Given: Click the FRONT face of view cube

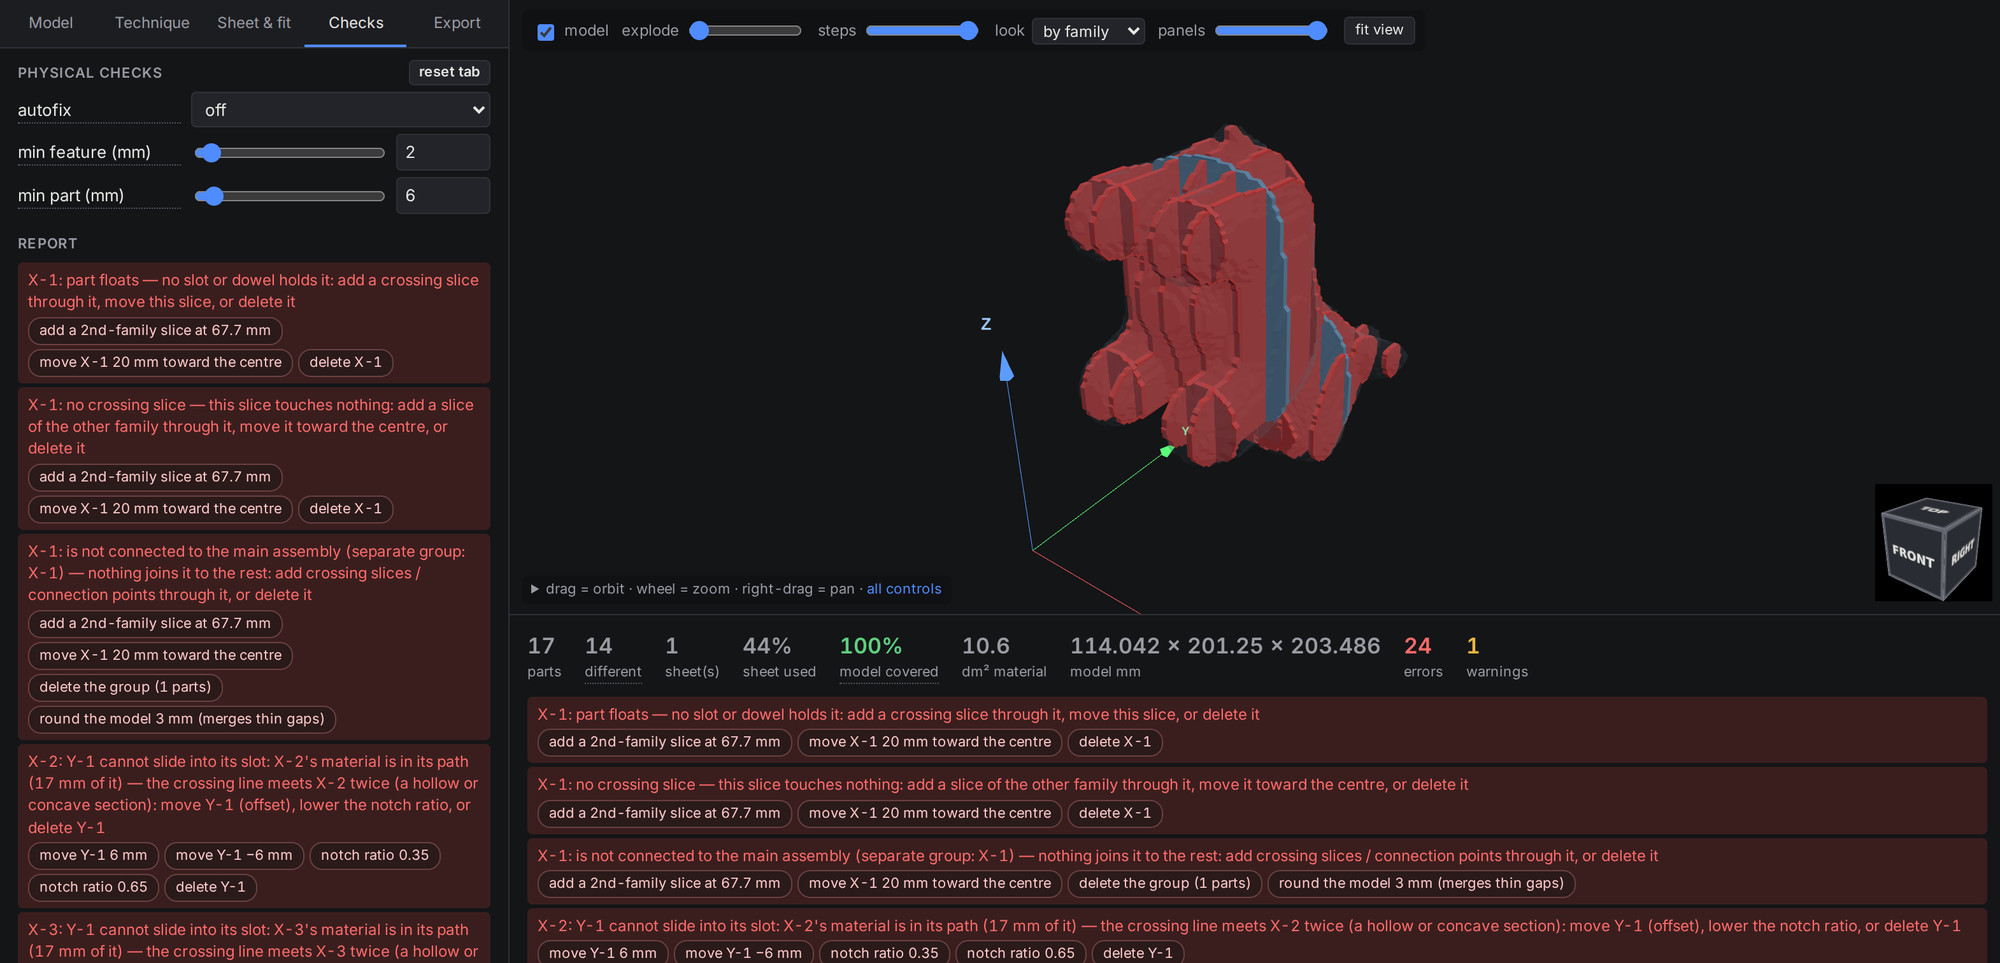Looking at the screenshot, I should coord(1912,555).
